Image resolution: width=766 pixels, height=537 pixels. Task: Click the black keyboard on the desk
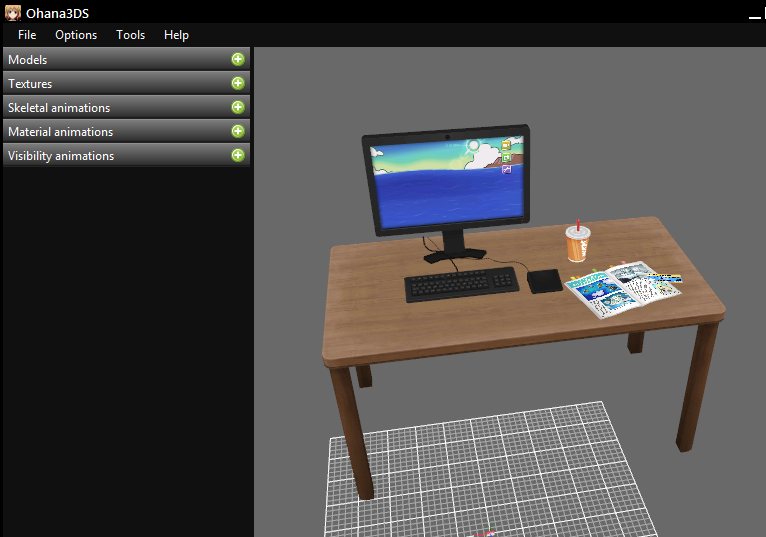coord(461,284)
